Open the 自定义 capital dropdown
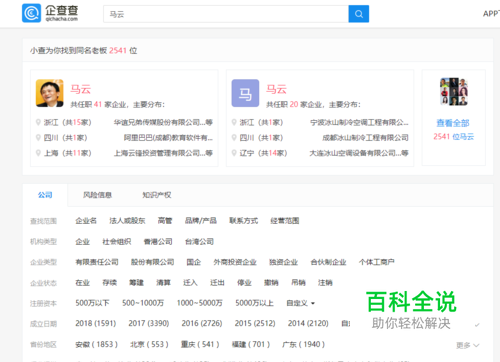 click(301, 303)
